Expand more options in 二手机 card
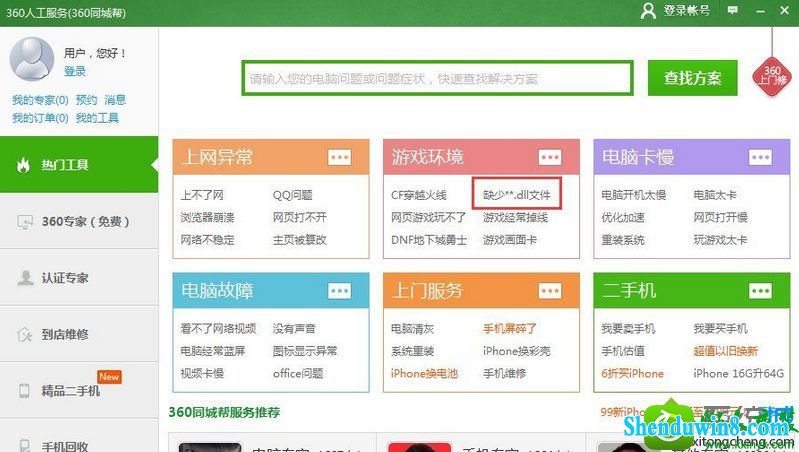The height and width of the screenshot is (452, 799). 760,291
